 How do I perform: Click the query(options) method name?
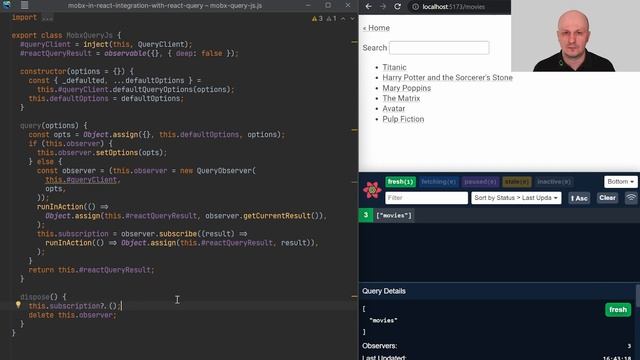(x=31, y=126)
